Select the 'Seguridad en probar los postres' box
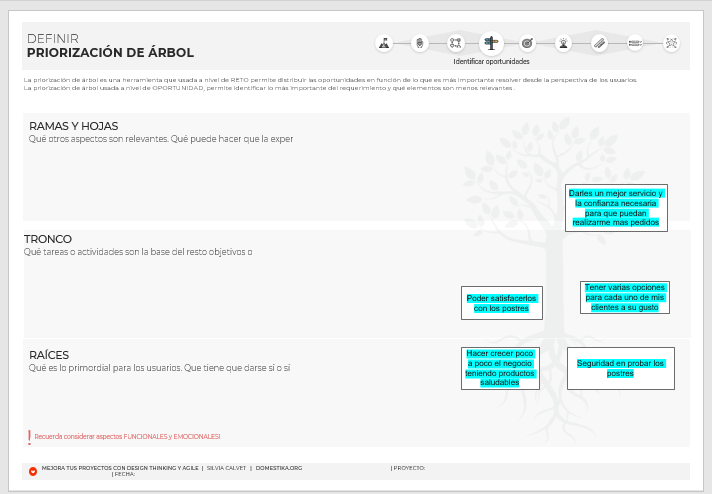Image resolution: width=712 pixels, height=494 pixels. tap(621, 368)
